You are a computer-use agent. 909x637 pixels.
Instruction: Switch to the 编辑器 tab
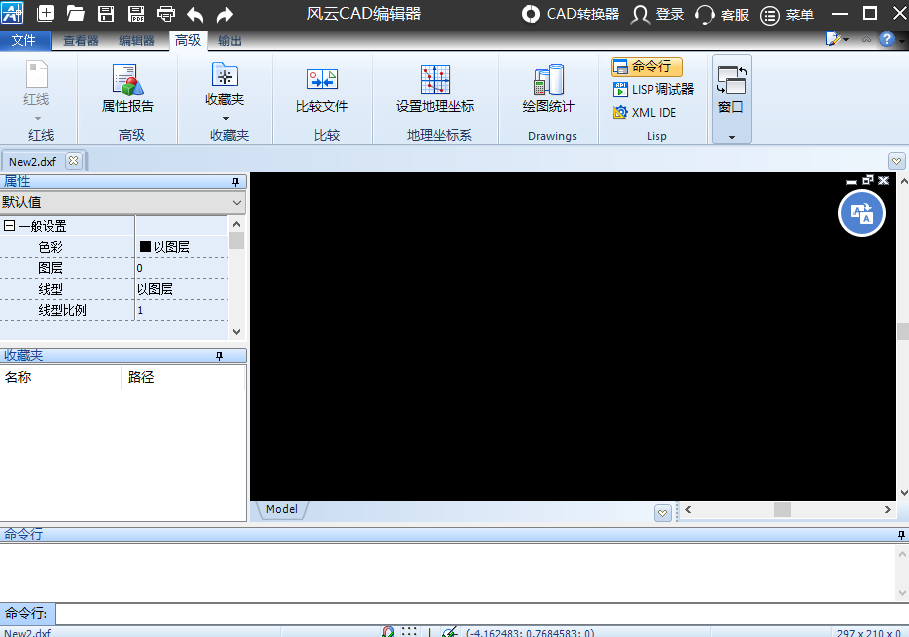pos(137,41)
